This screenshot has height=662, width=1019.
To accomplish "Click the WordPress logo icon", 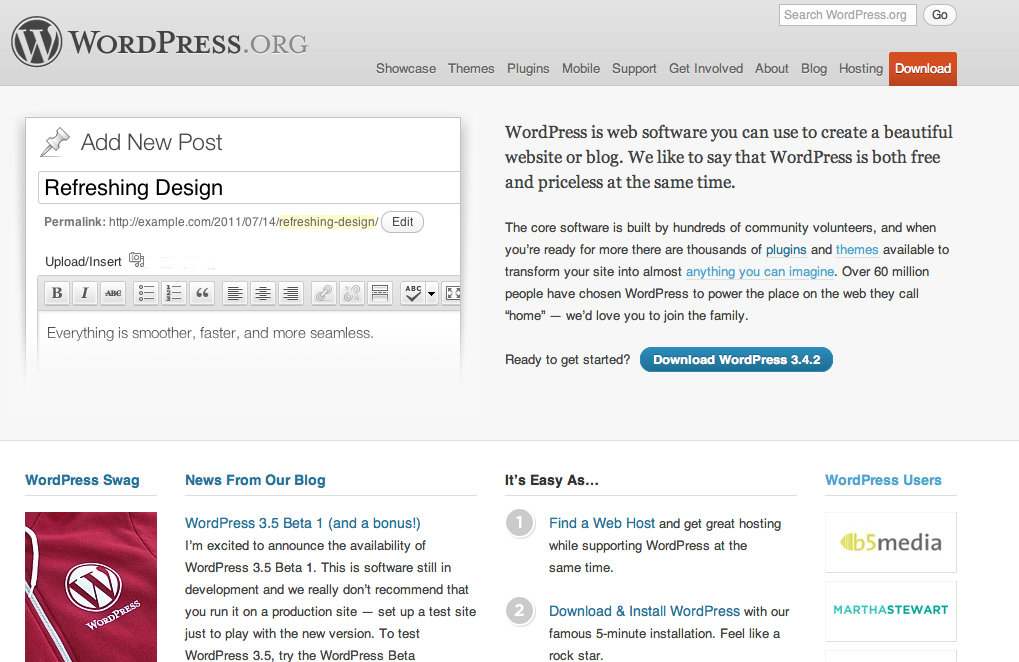I will tap(37, 42).
